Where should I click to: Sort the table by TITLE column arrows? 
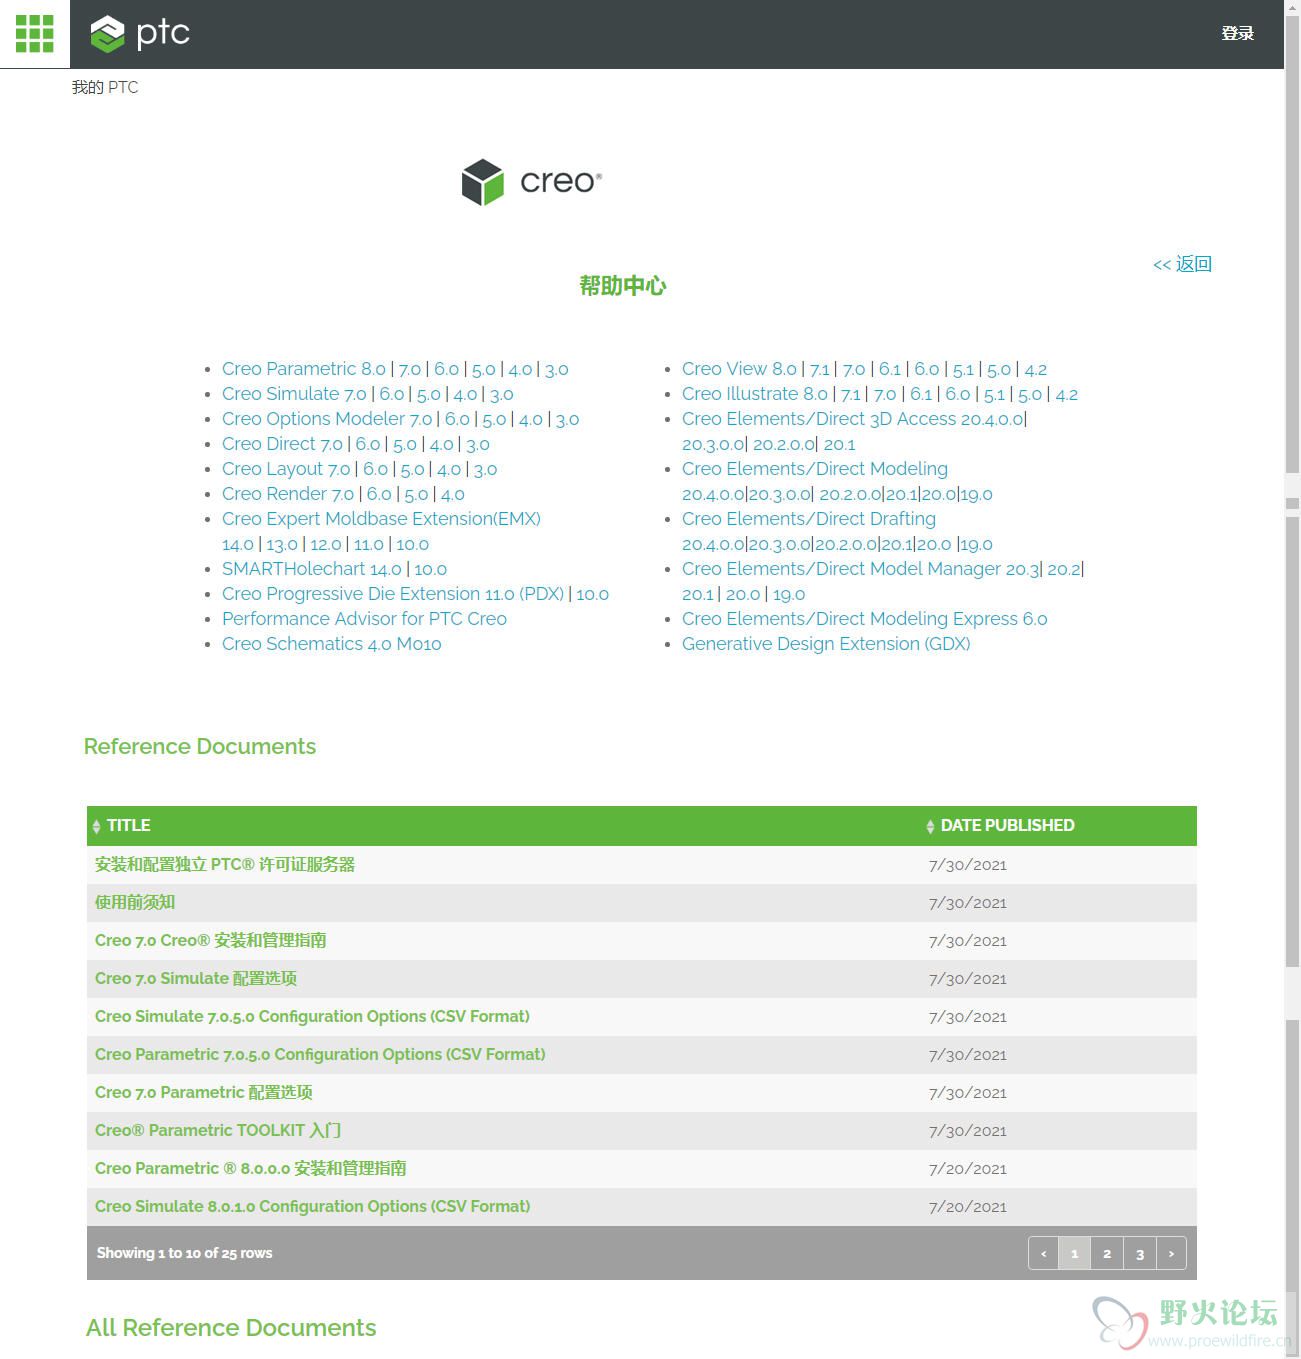(x=96, y=827)
